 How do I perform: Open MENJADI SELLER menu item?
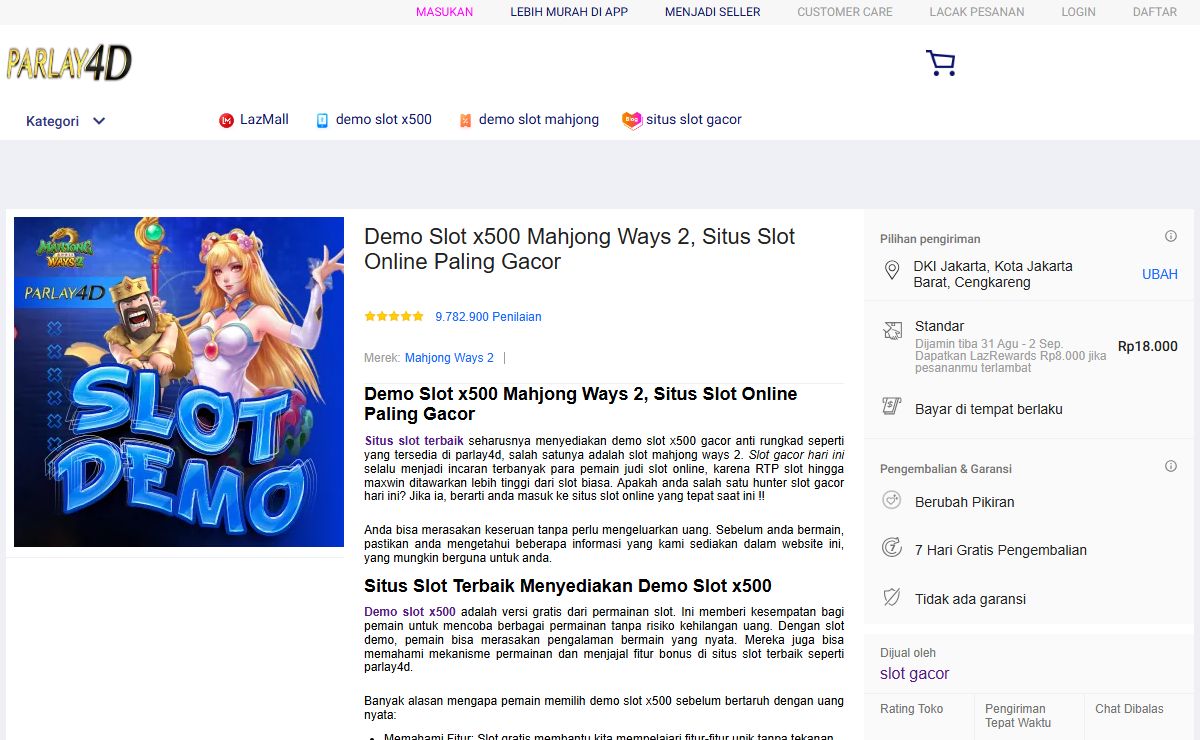click(x=713, y=12)
